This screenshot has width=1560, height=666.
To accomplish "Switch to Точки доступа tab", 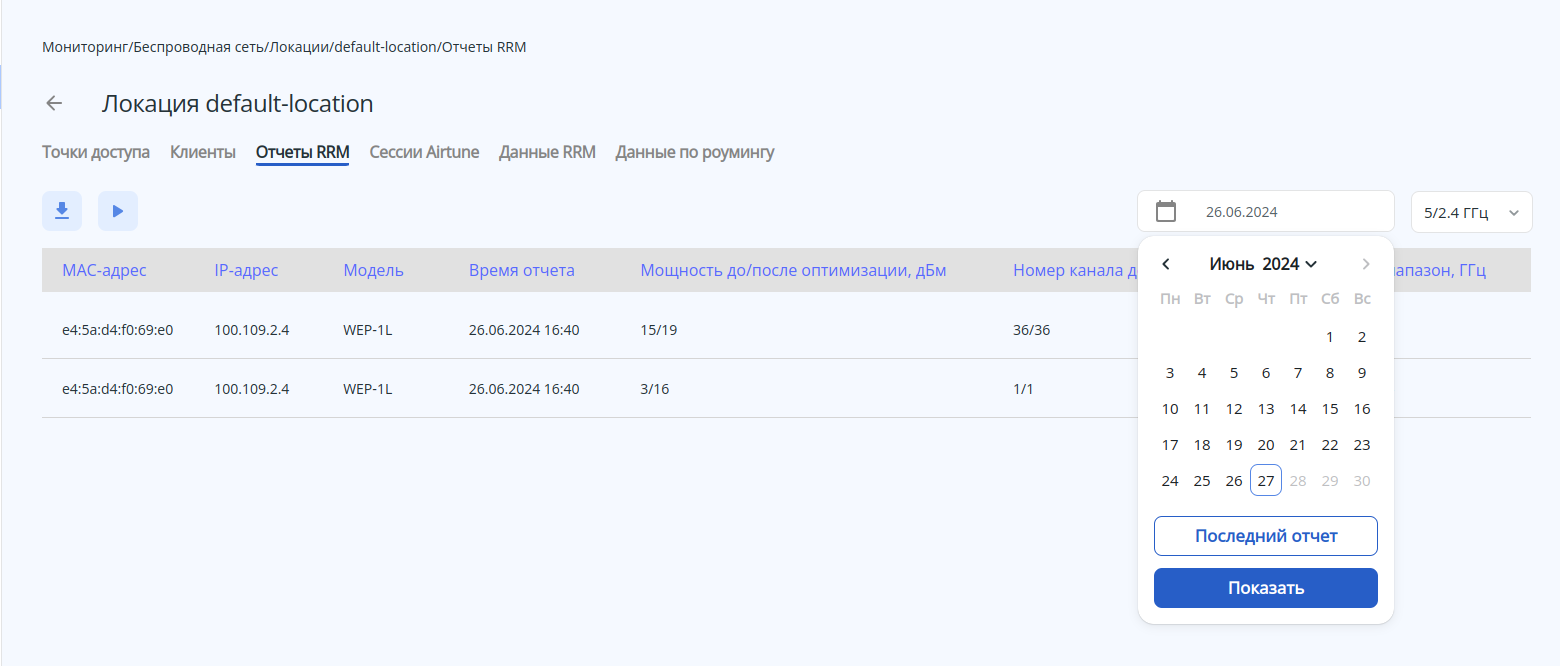I will (96, 152).
